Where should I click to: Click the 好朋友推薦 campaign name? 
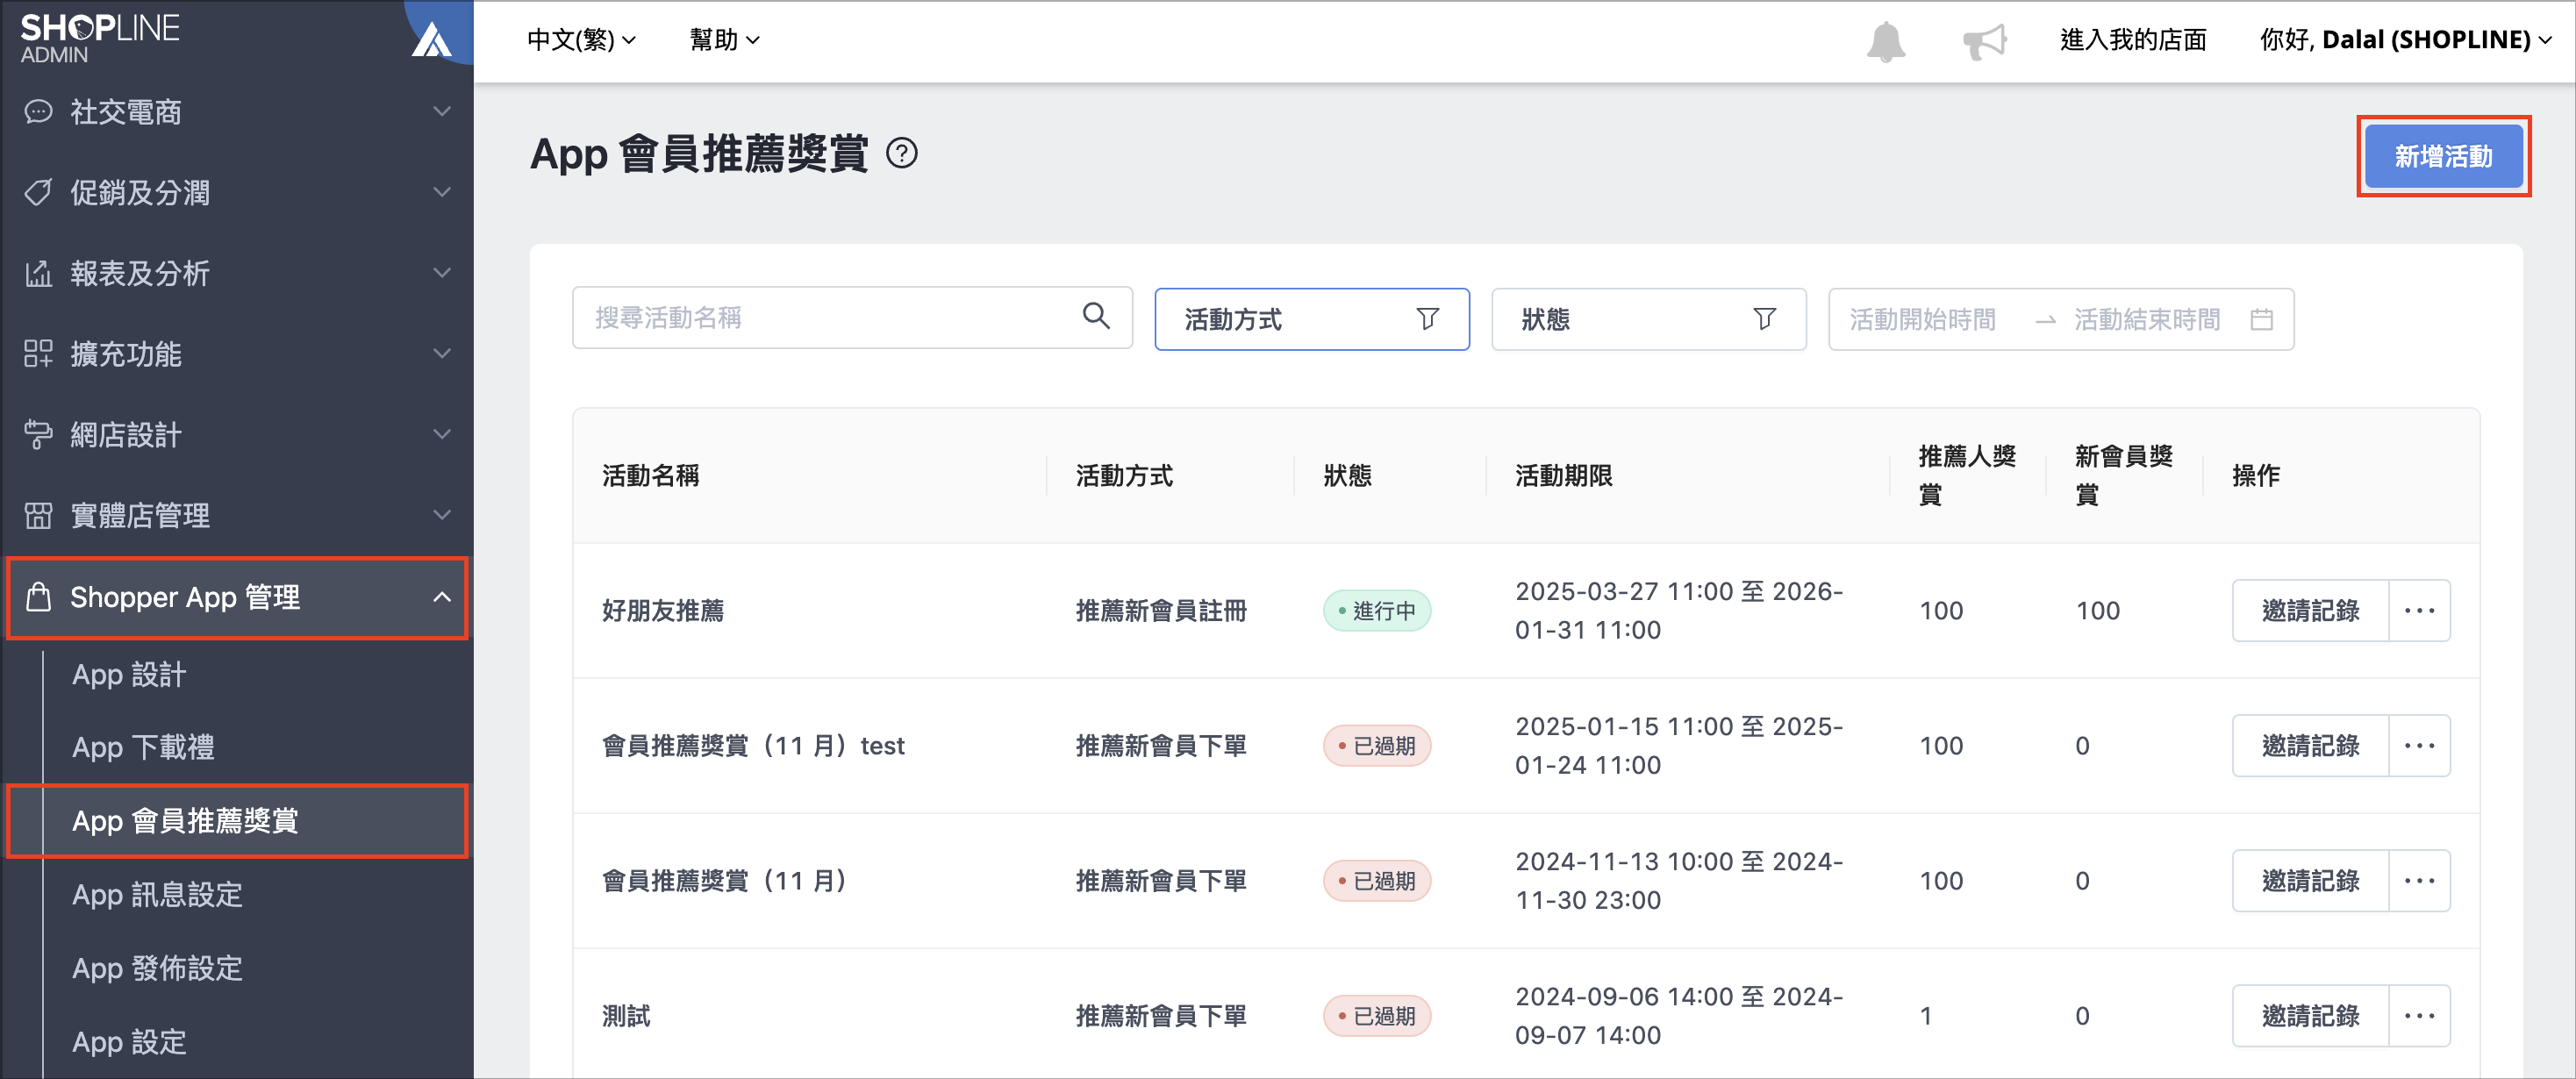663,610
